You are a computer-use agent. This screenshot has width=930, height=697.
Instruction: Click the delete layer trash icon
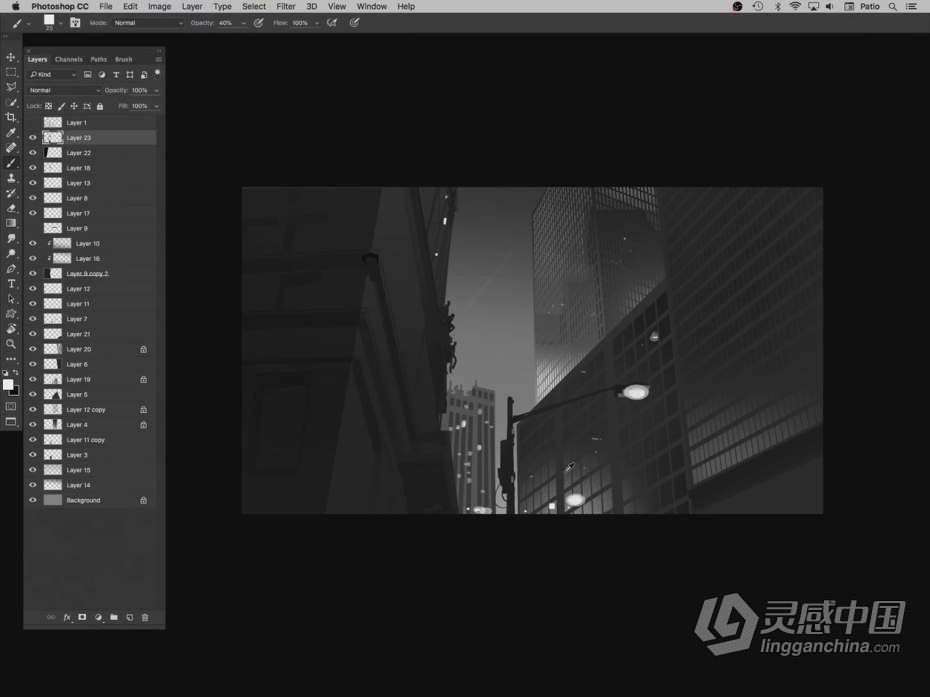(145, 617)
